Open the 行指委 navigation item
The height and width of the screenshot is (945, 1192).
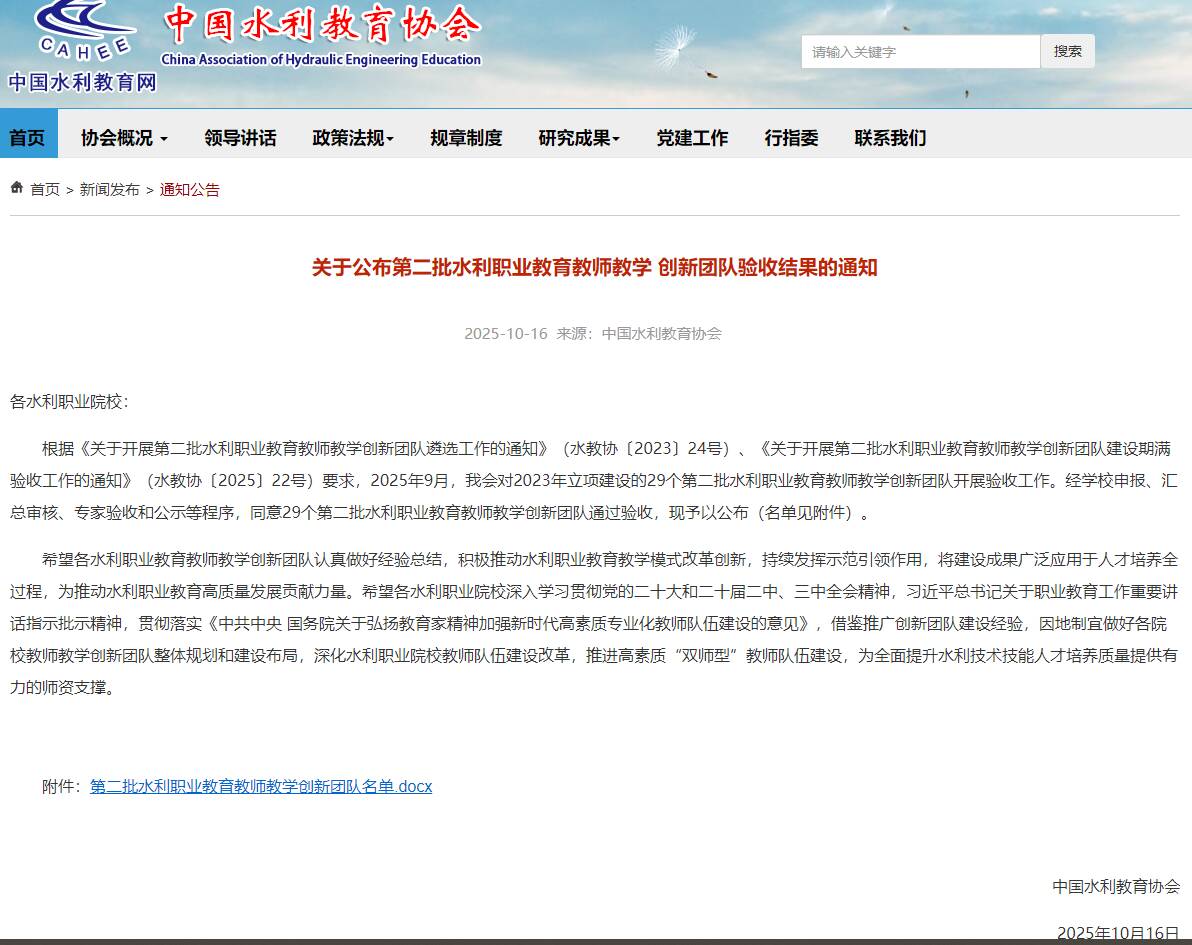point(791,138)
